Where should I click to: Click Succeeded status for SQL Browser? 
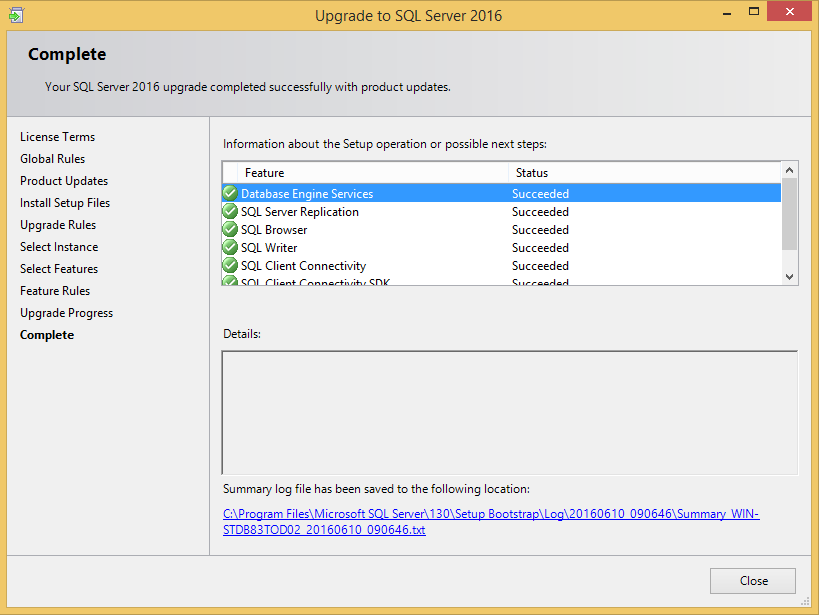point(540,230)
